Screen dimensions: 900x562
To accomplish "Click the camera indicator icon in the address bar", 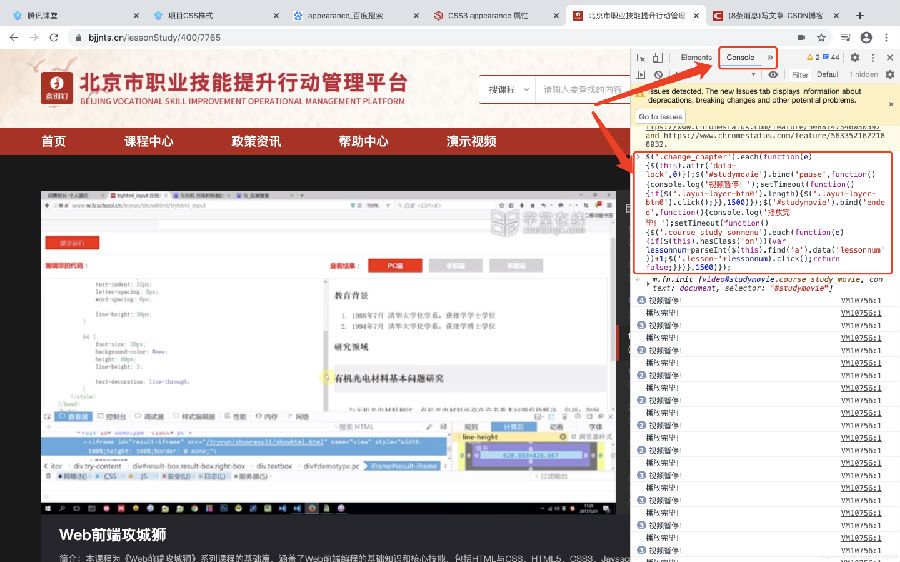I will (801, 37).
